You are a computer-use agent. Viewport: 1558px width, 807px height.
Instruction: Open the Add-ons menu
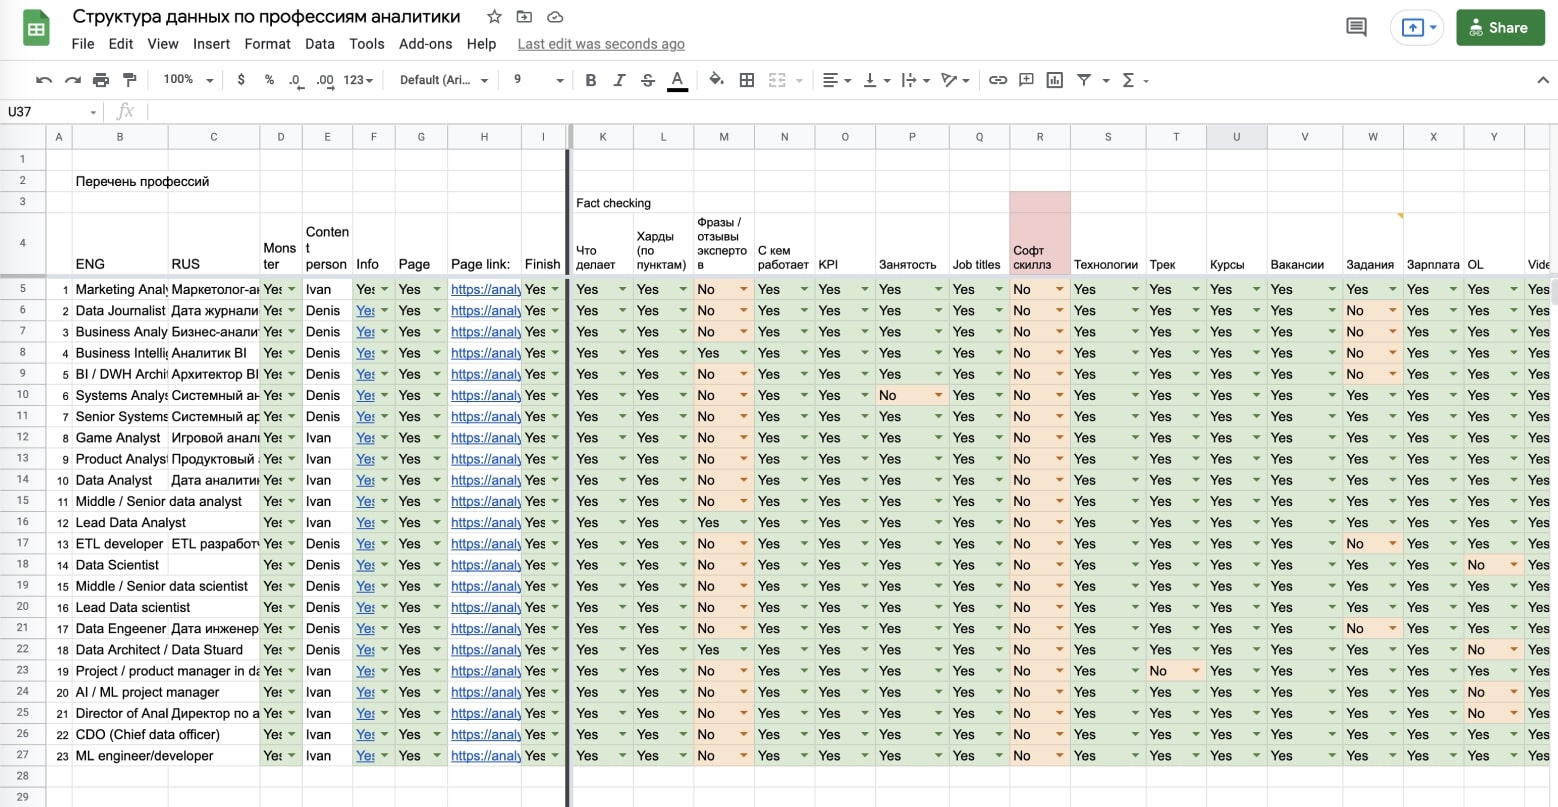click(425, 44)
